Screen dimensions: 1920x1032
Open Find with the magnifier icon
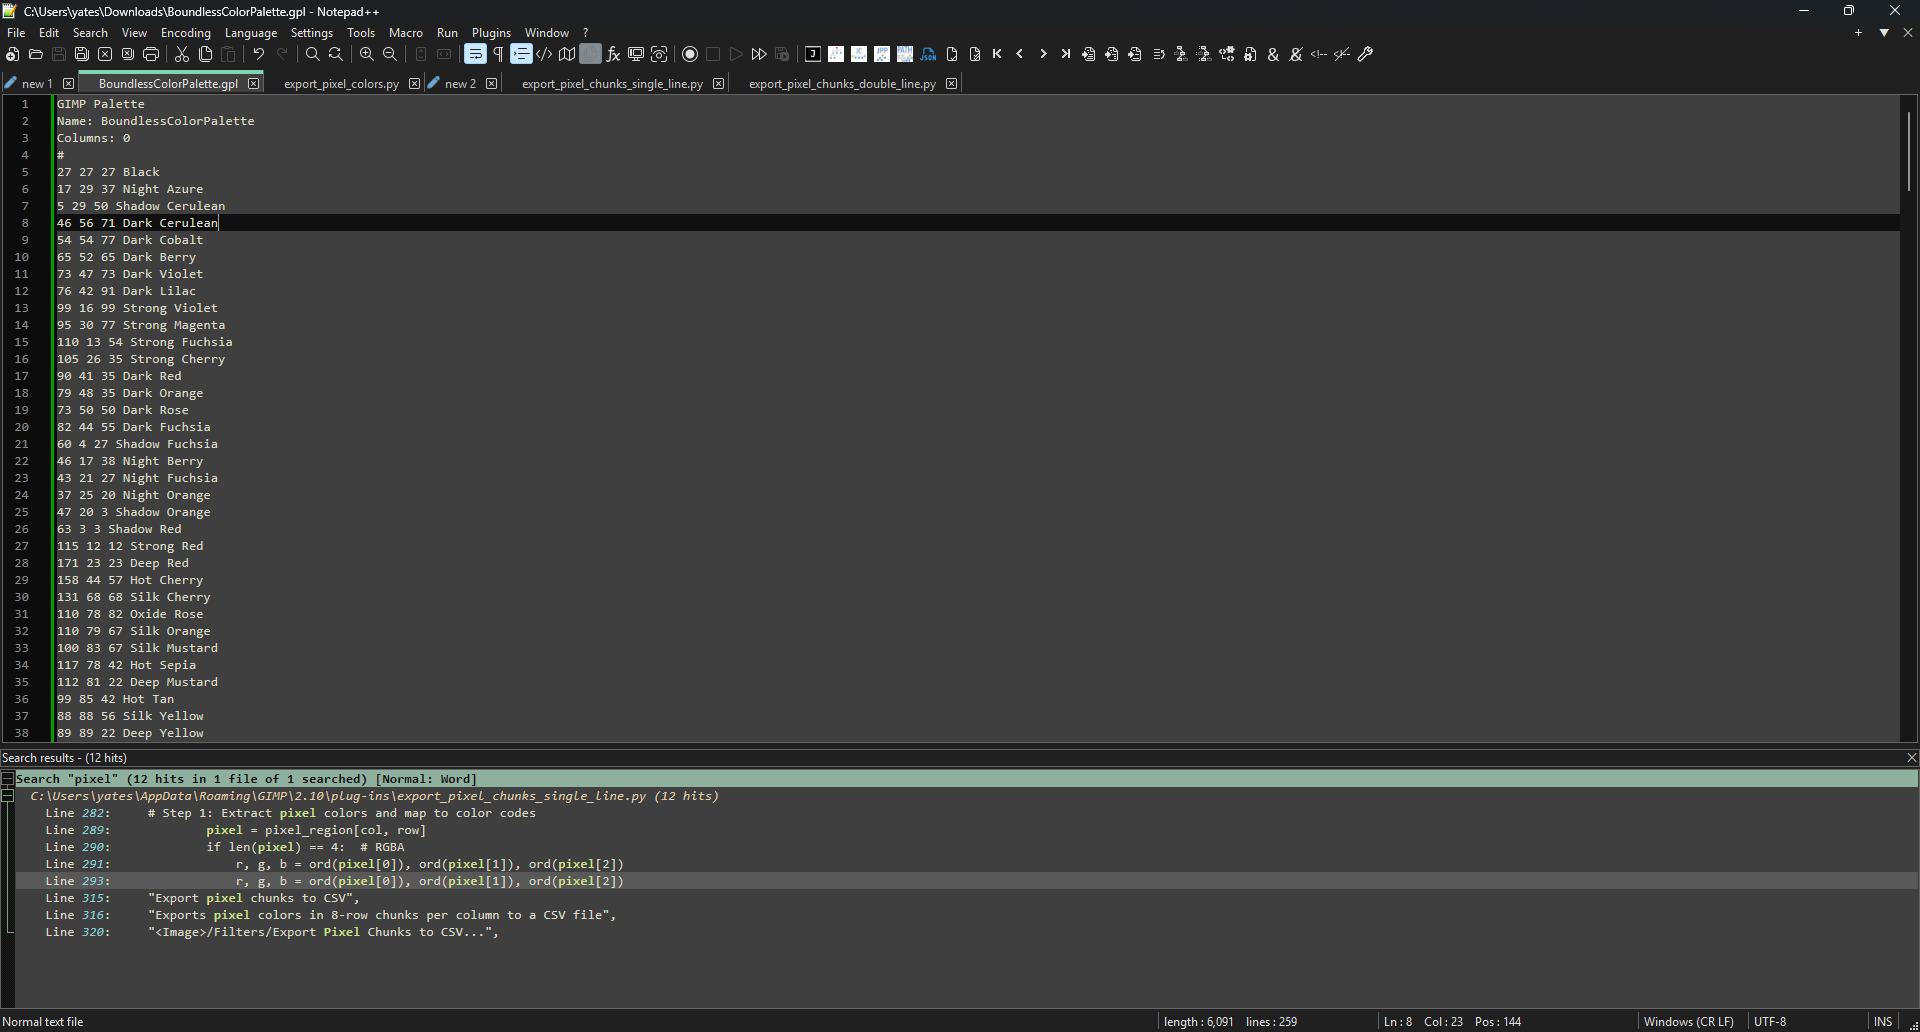point(313,54)
